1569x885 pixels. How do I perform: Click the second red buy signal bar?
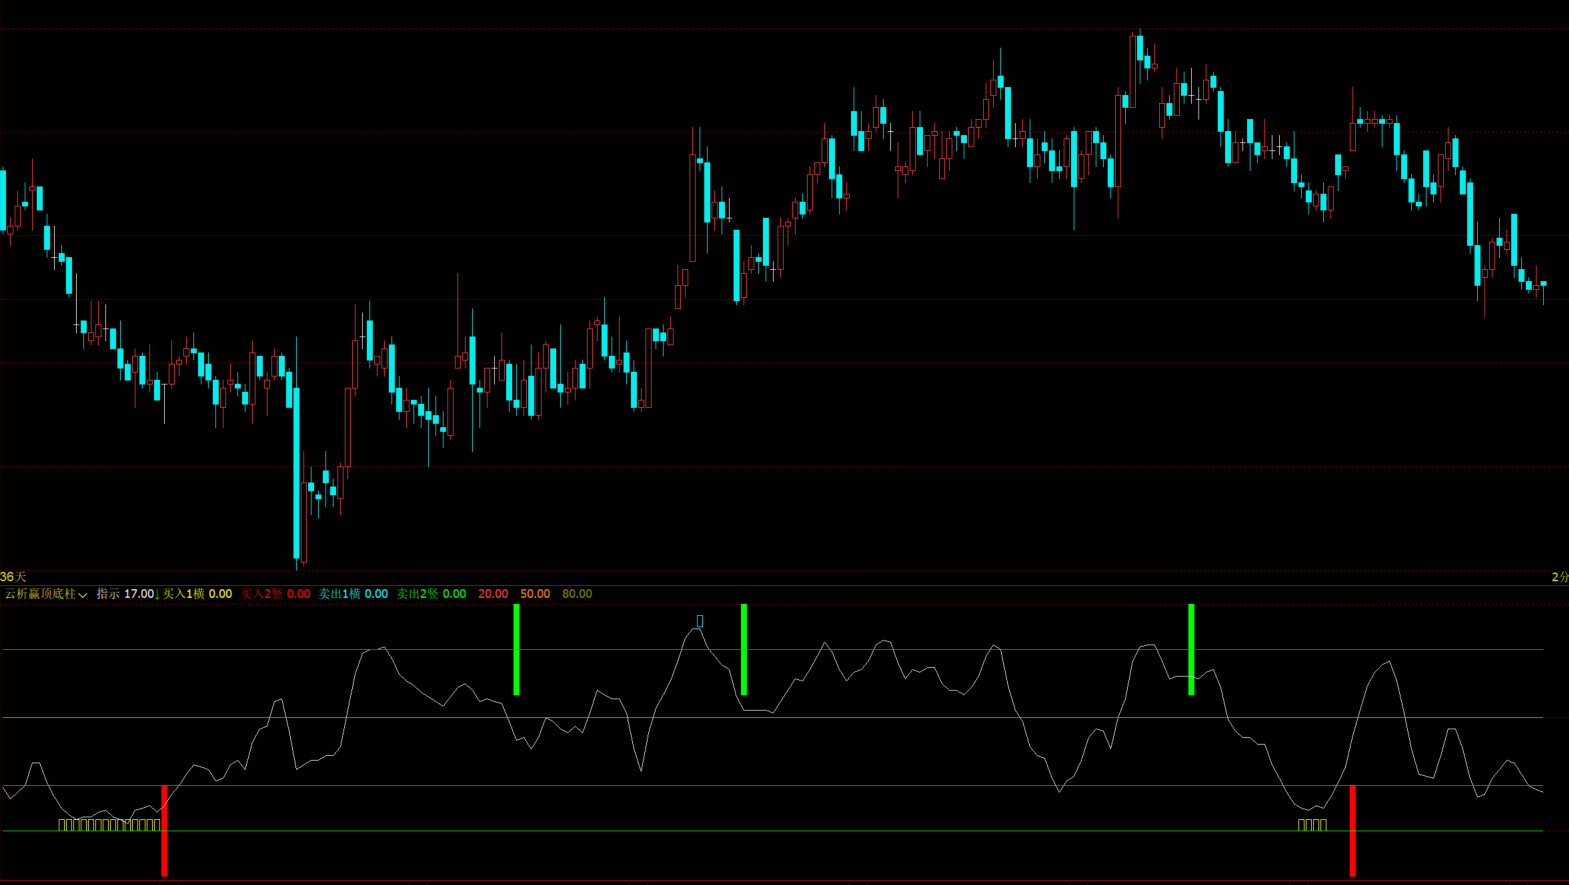coord(1352,830)
